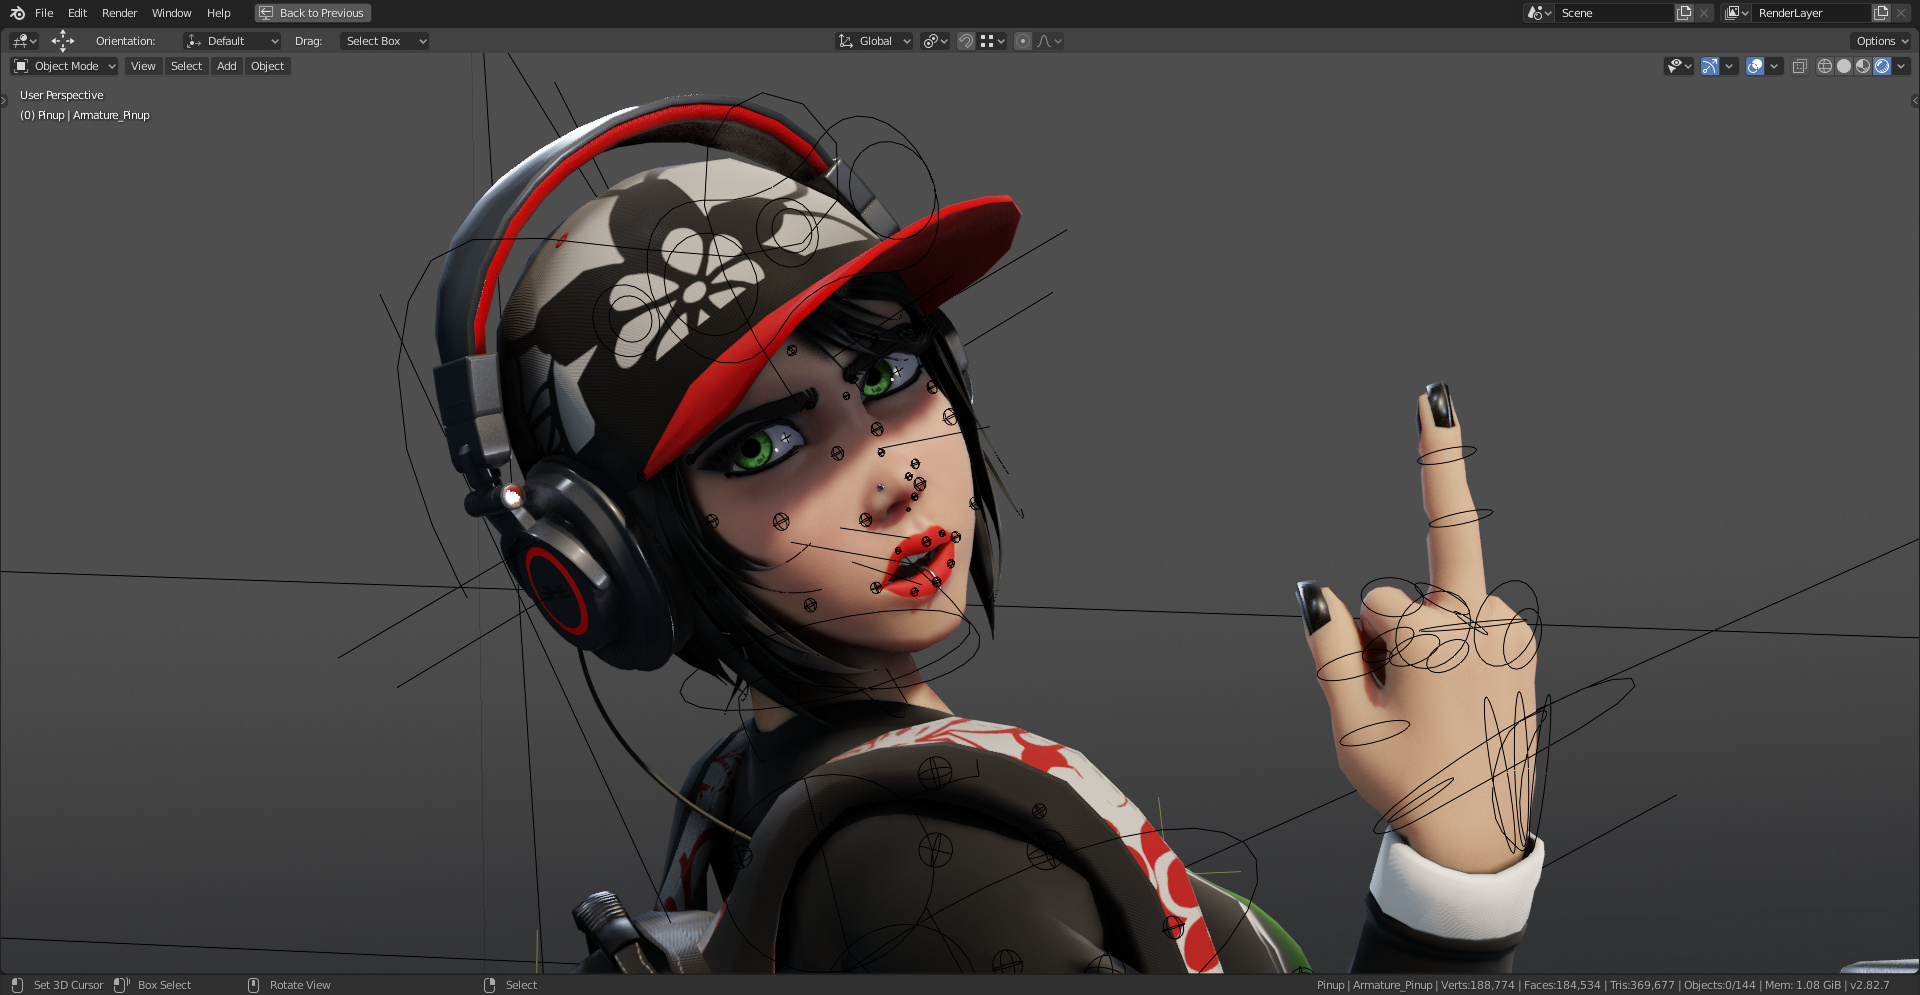
Task: Toggle proportional editing
Action: 1022,41
